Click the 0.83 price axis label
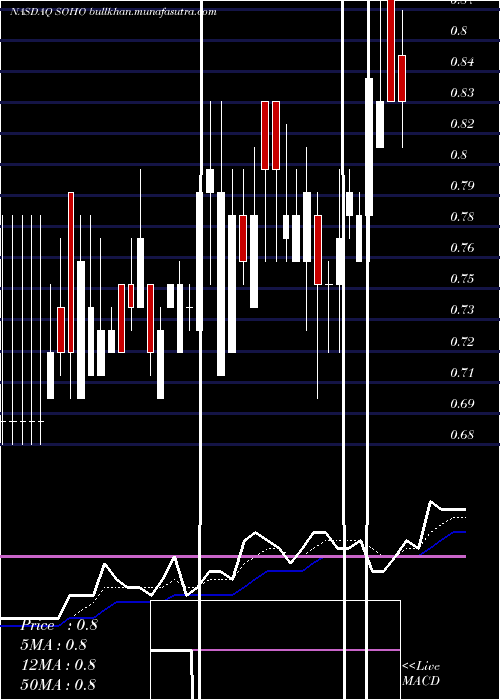This screenshot has width=500, height=700. pos(462,93)
